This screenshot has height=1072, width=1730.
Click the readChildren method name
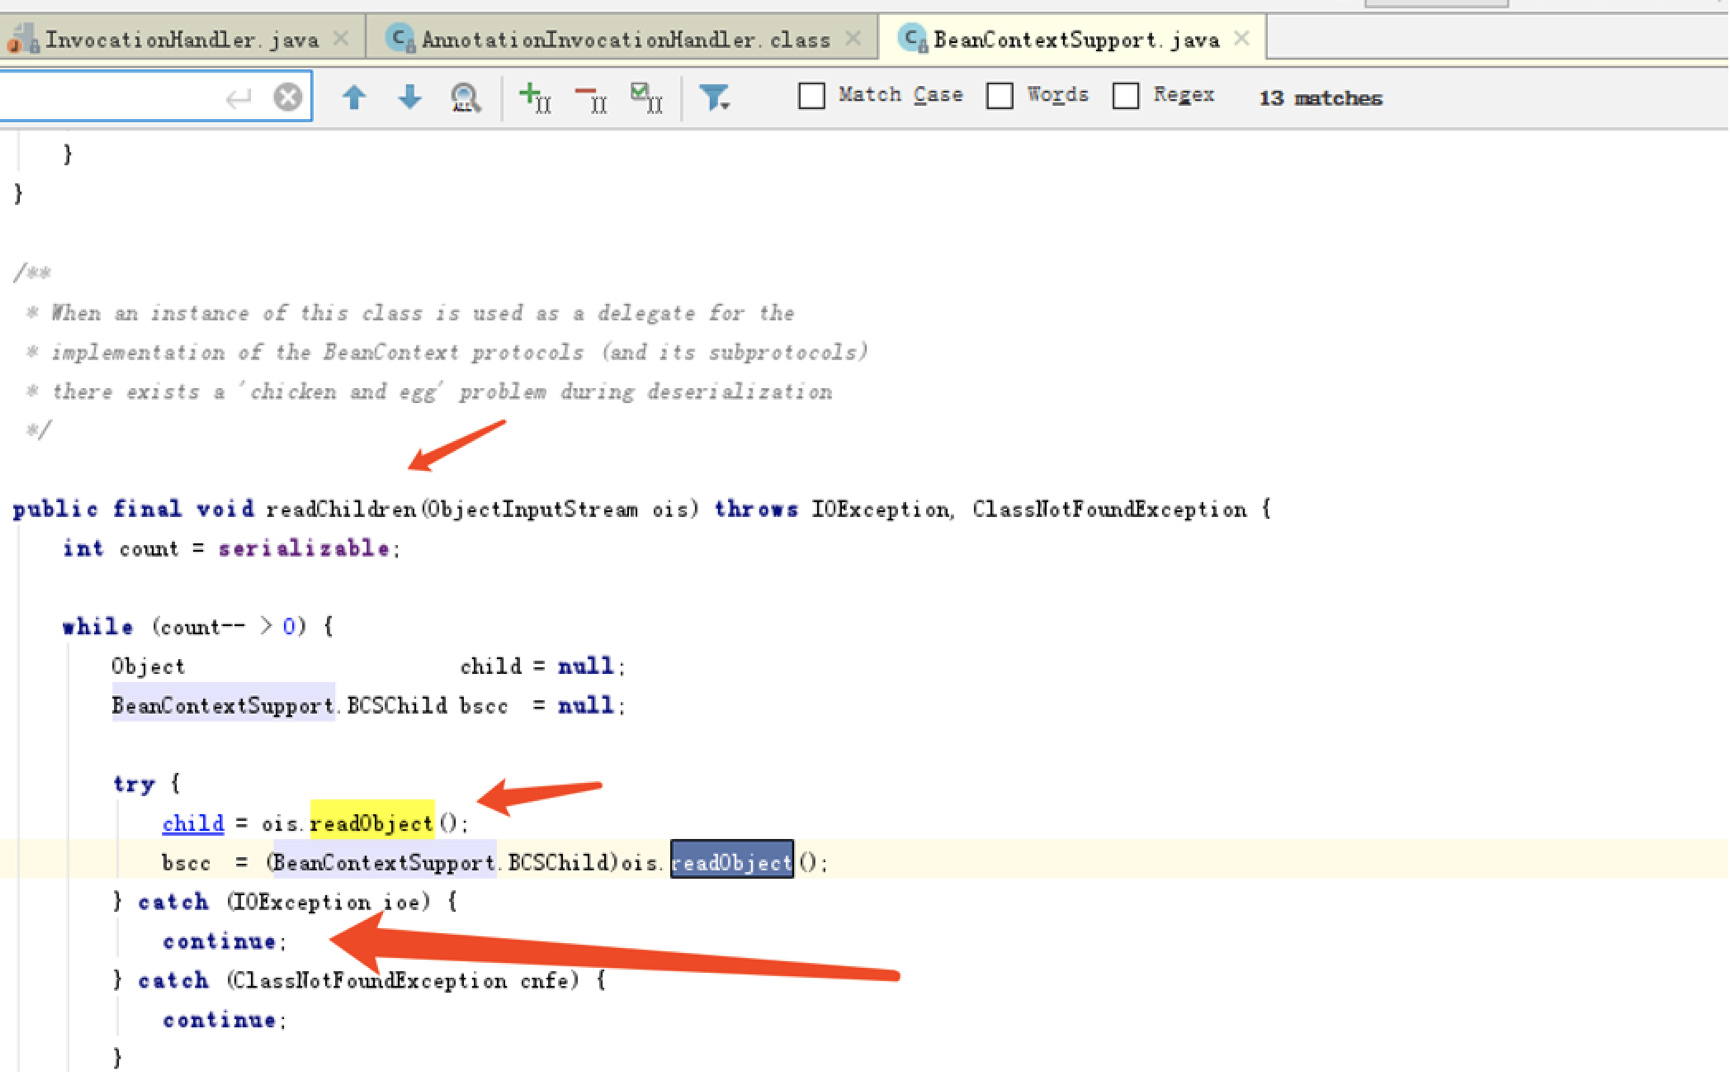pos(341,510)
